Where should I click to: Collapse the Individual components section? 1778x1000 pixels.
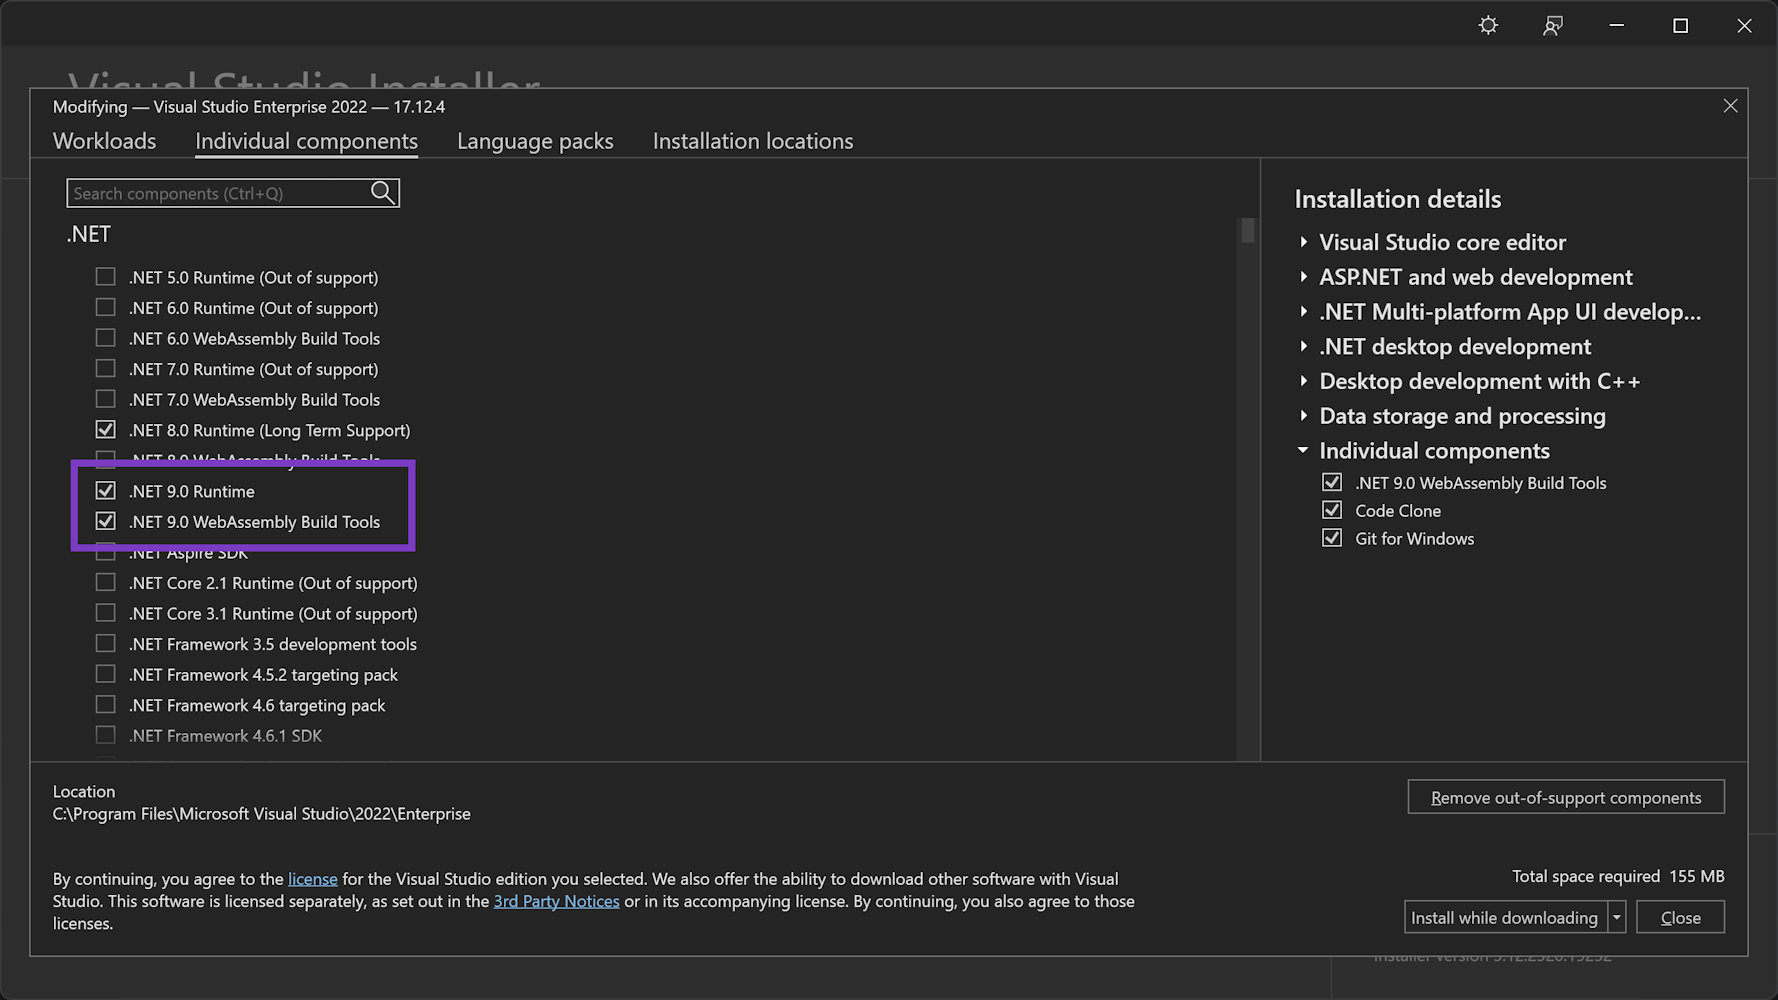(1303, 450)
